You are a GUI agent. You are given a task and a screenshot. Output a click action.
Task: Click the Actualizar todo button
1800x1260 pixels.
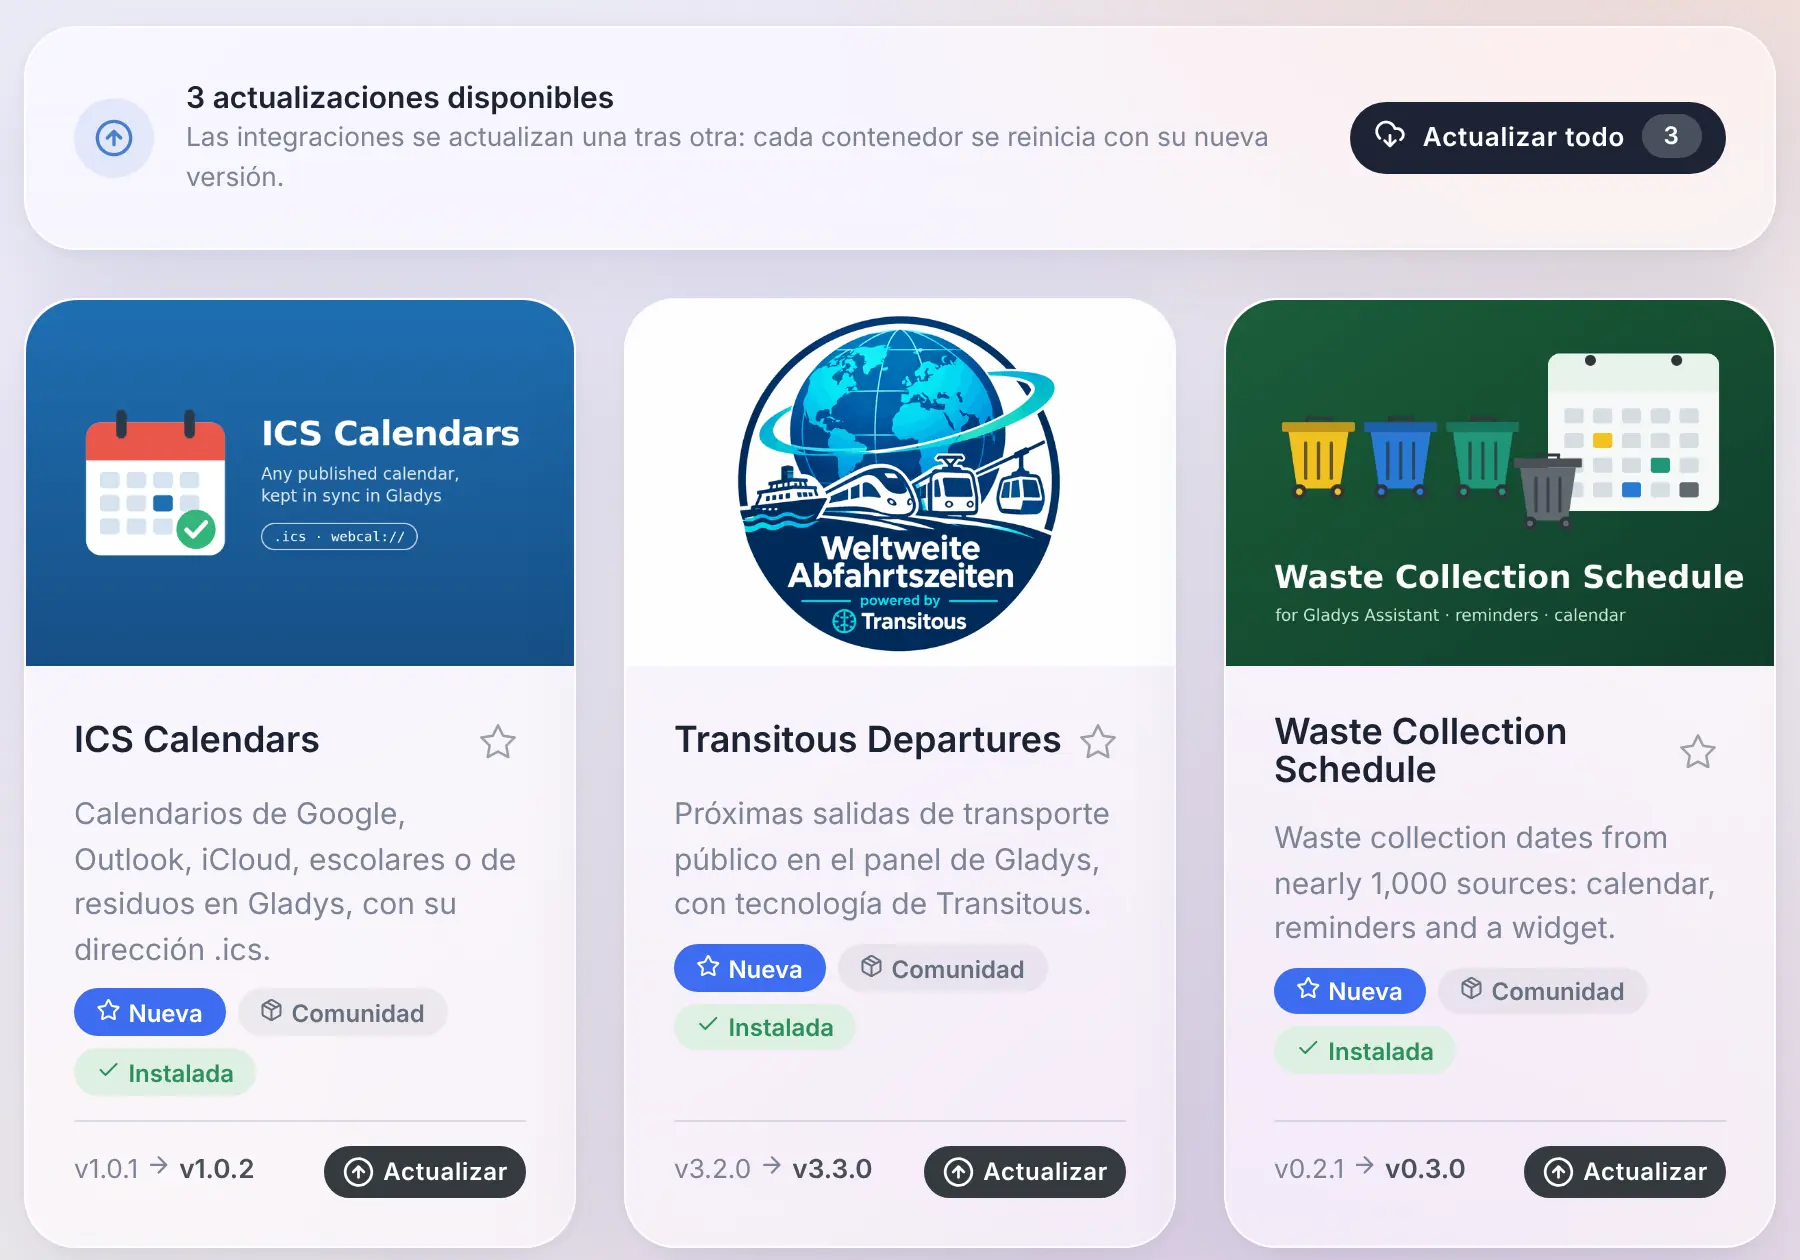click(1537, 137)
